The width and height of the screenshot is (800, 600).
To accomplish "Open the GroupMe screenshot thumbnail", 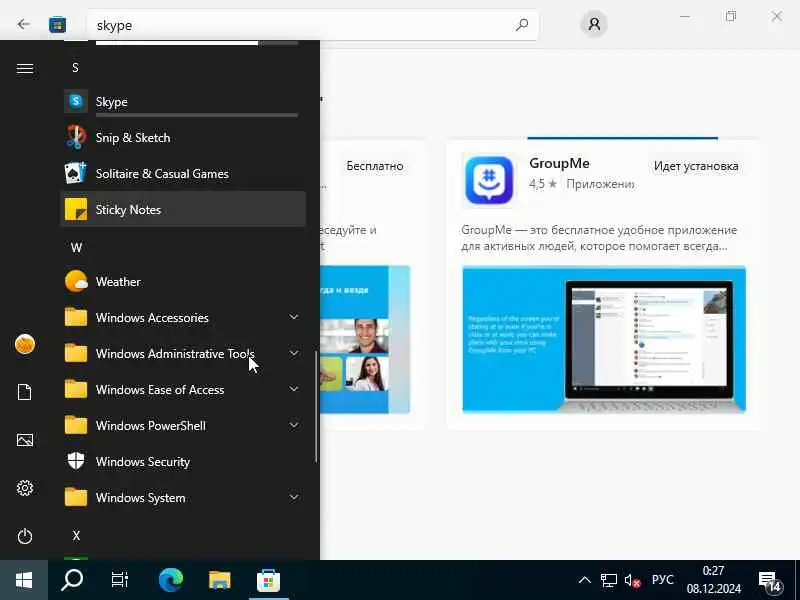I will (604, 339).
